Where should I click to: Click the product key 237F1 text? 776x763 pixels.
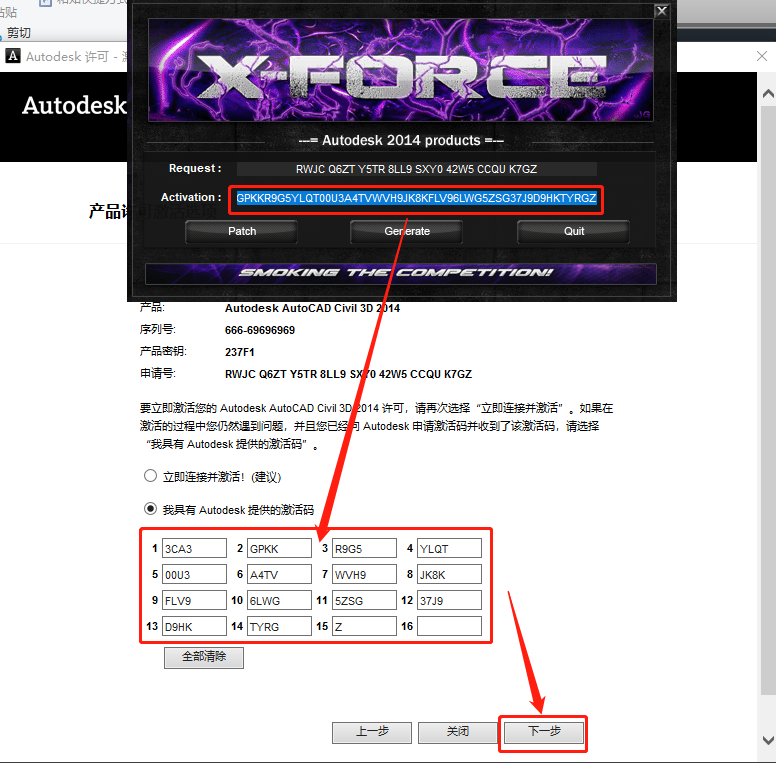click(x=240, y=352)
